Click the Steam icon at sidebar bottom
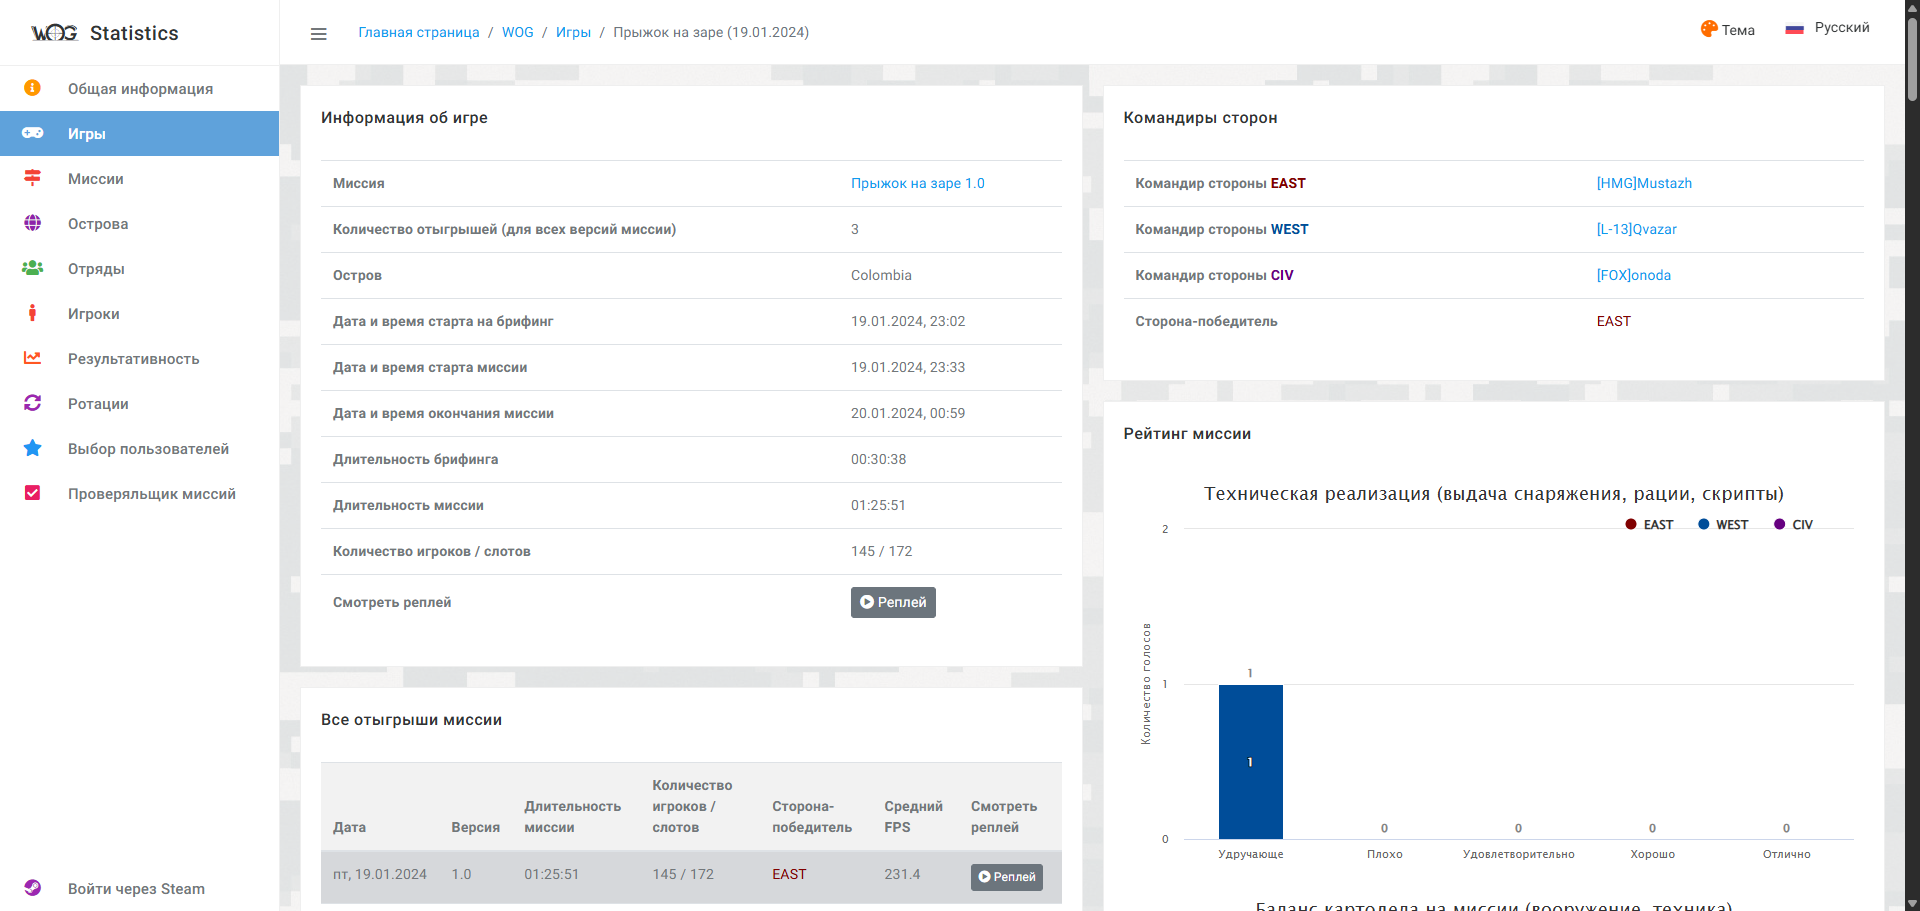1920x911 pixels. click(32, 888)
